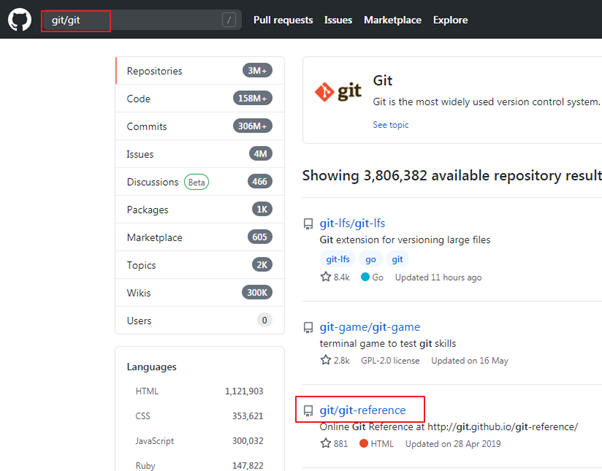Click Updated on 28 Apr 2019 text
602x471 pixels.
click(453, 444)
